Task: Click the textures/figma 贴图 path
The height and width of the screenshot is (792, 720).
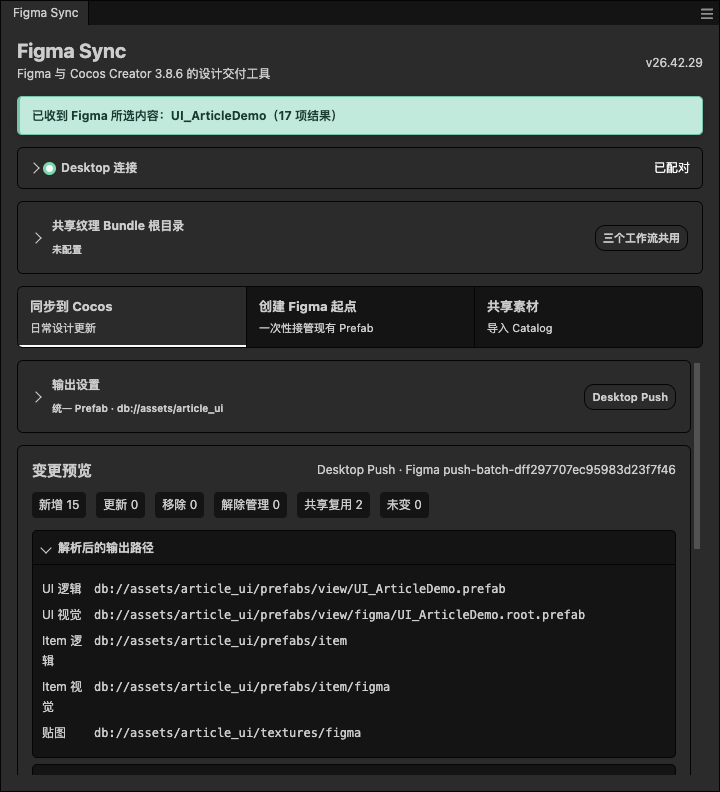Action: (227, 733)
